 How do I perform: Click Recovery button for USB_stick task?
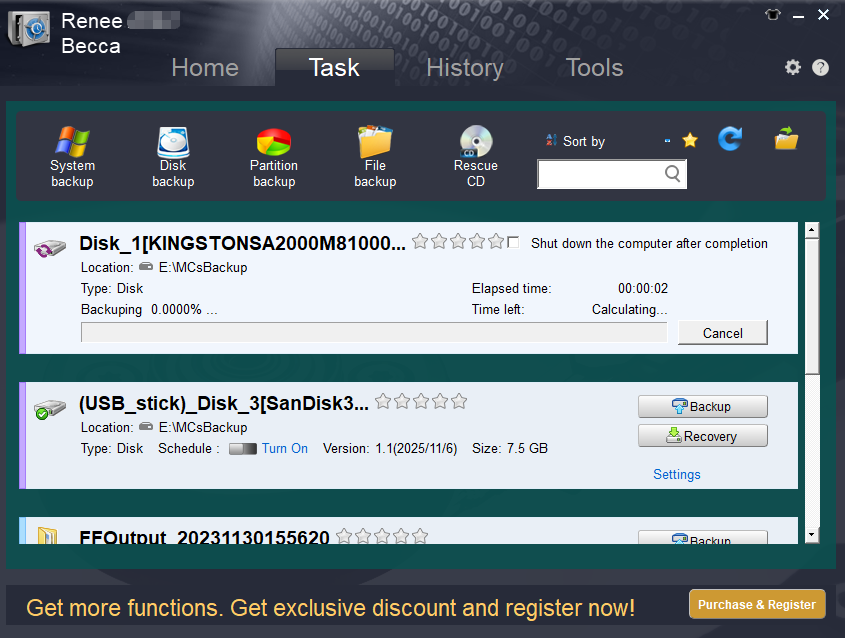tap(703, 436)
